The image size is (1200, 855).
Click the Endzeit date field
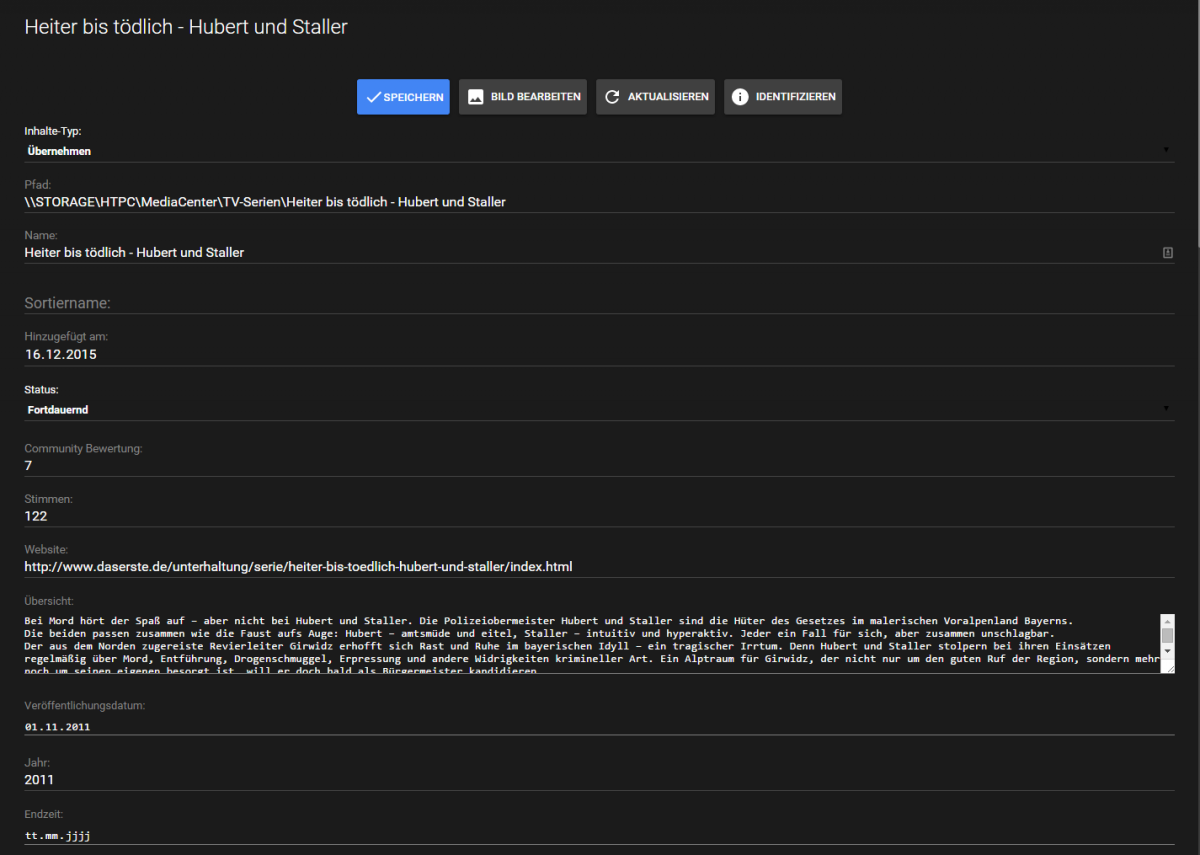point(599,834)
